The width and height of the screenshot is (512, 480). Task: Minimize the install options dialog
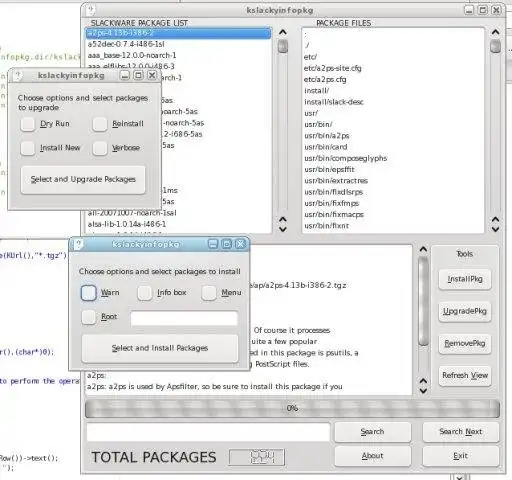click(x=213, y=244)
